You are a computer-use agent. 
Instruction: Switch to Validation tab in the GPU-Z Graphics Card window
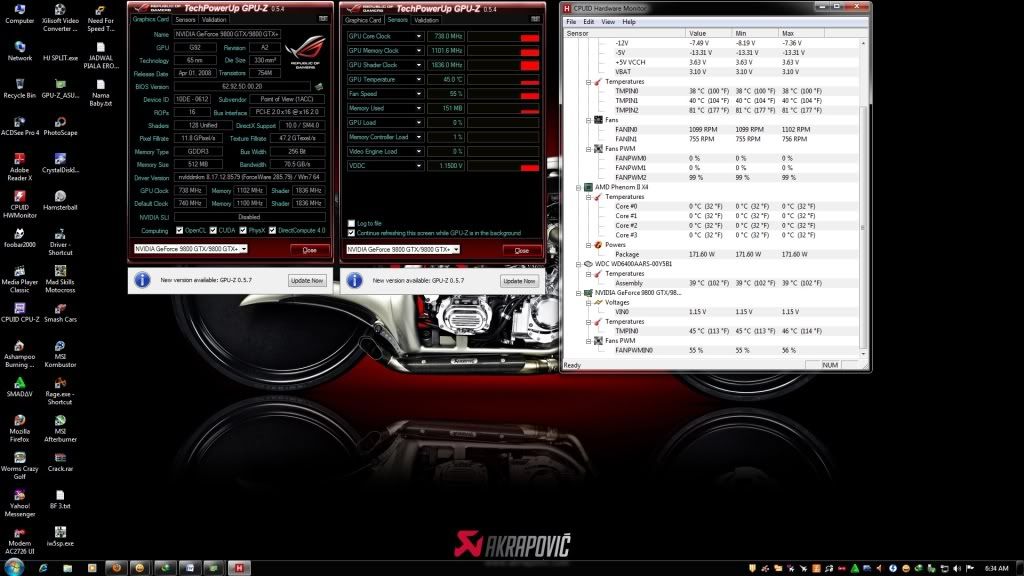pos(215,20)
